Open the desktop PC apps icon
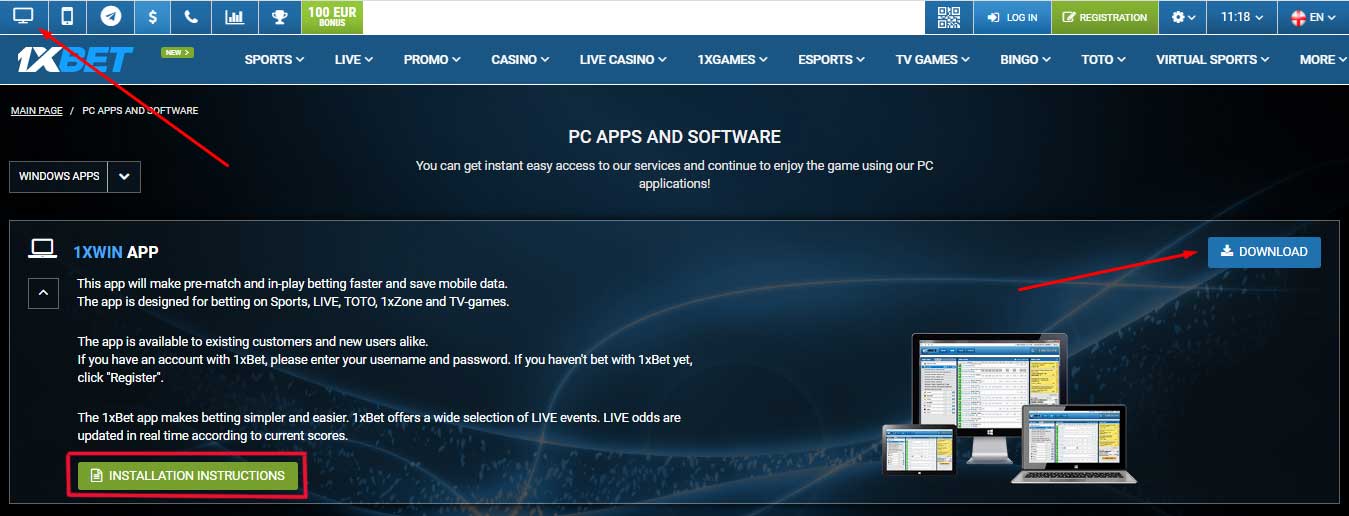Viewport: 1349px width, 516px height. (x=23, y=16)
